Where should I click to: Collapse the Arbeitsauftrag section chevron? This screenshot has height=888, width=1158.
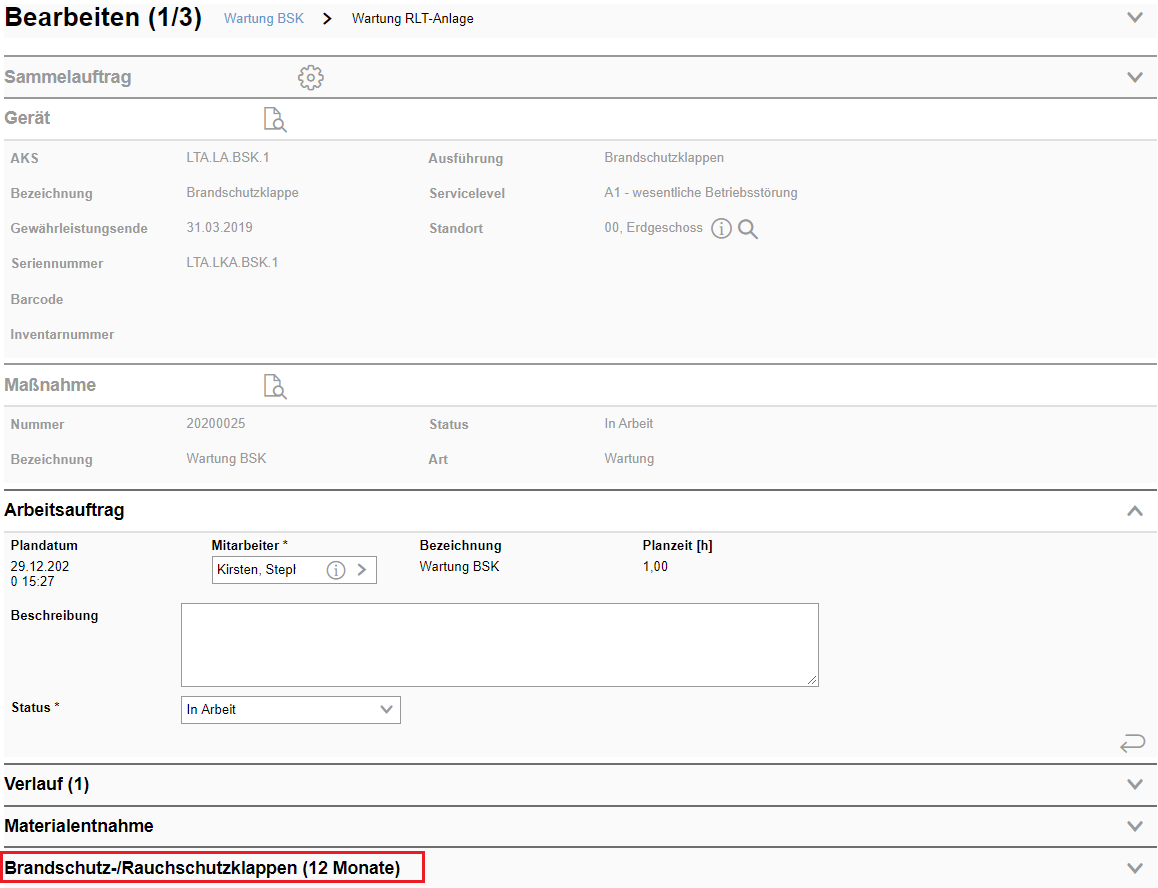click(1134, 510)
